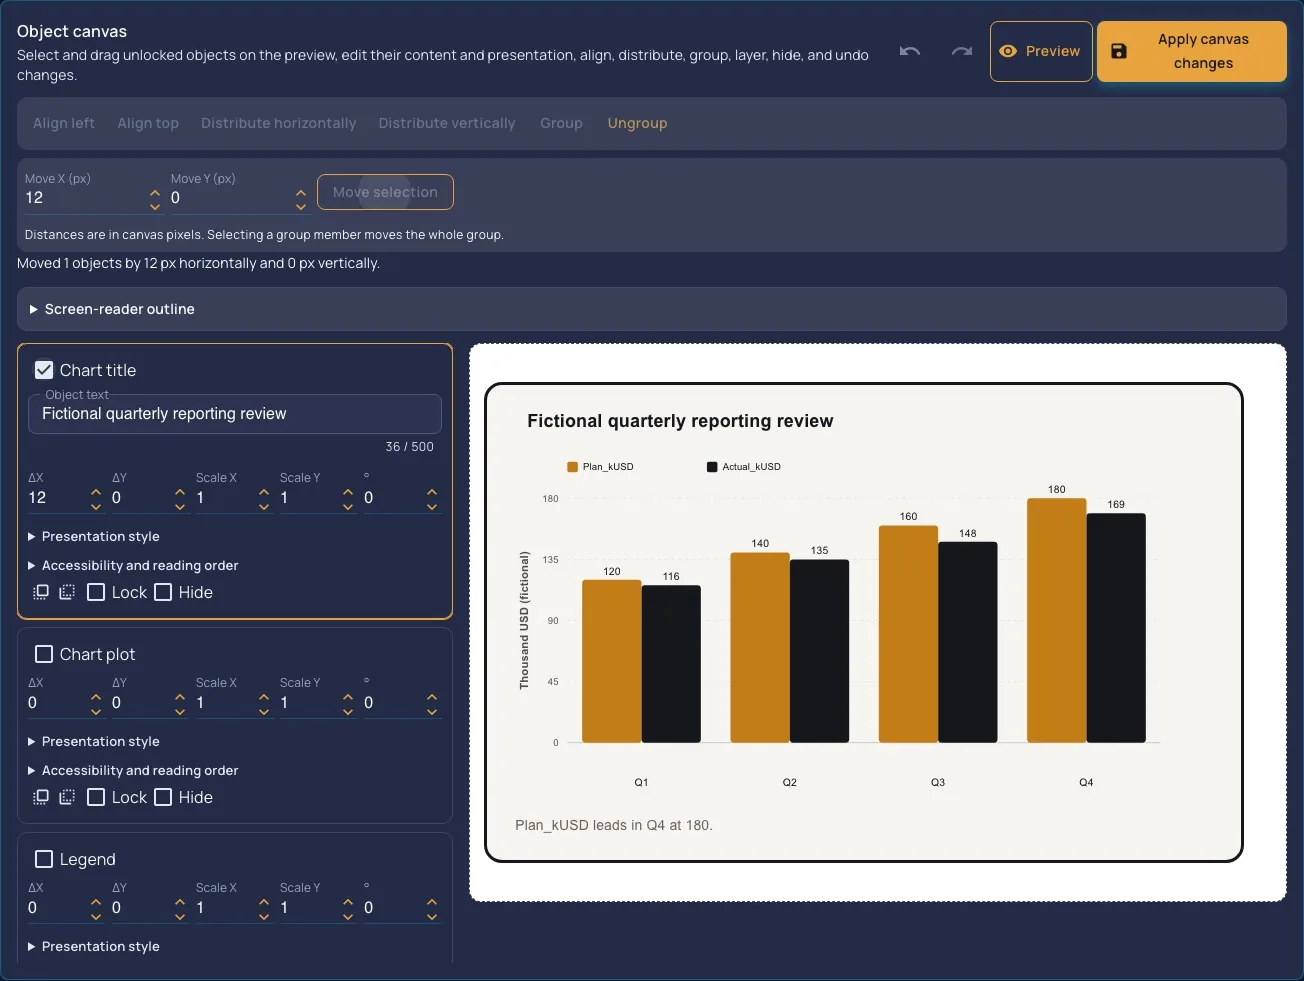Bring Chart plot to front icon
Image resolution: width=1304 pixels, height=981 pixels.
(x=41, y=797)
